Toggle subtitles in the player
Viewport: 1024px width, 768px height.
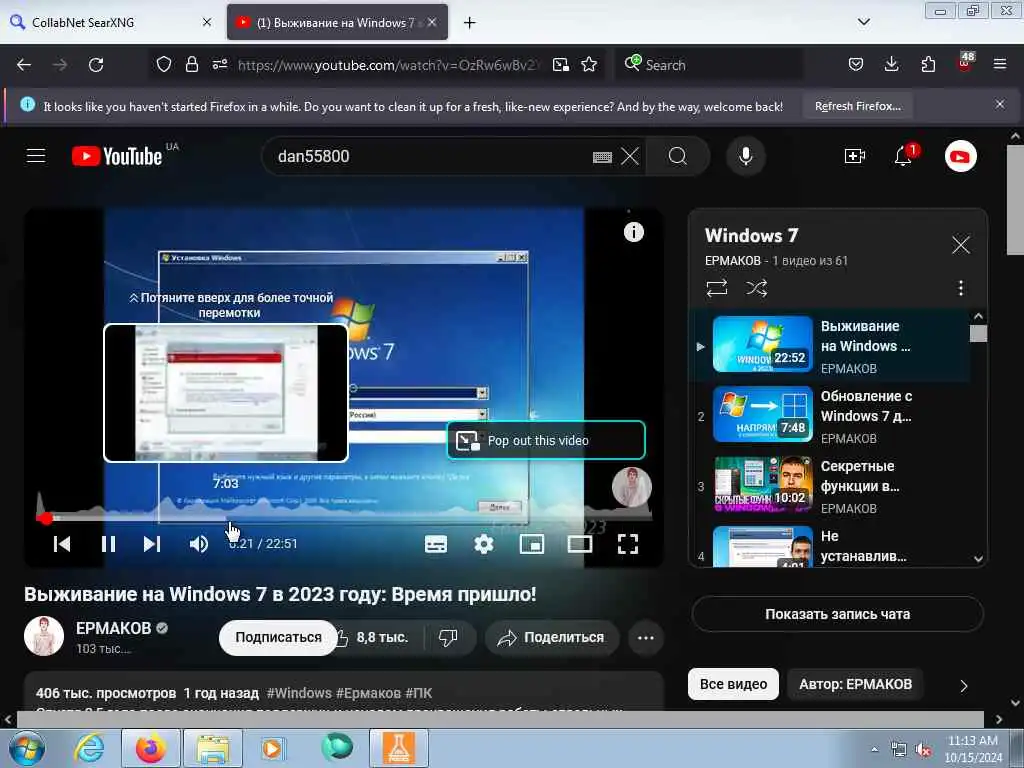point(436,544)
